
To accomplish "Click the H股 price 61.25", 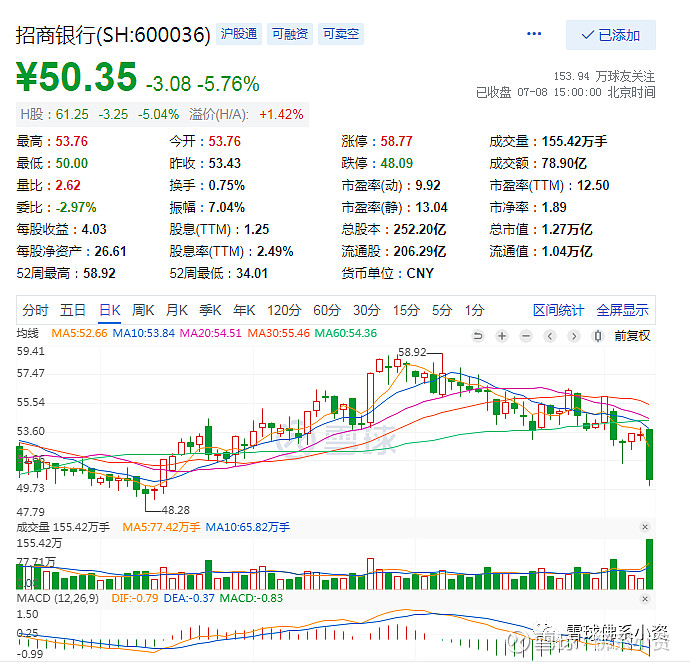I will [x=72, y=114].
